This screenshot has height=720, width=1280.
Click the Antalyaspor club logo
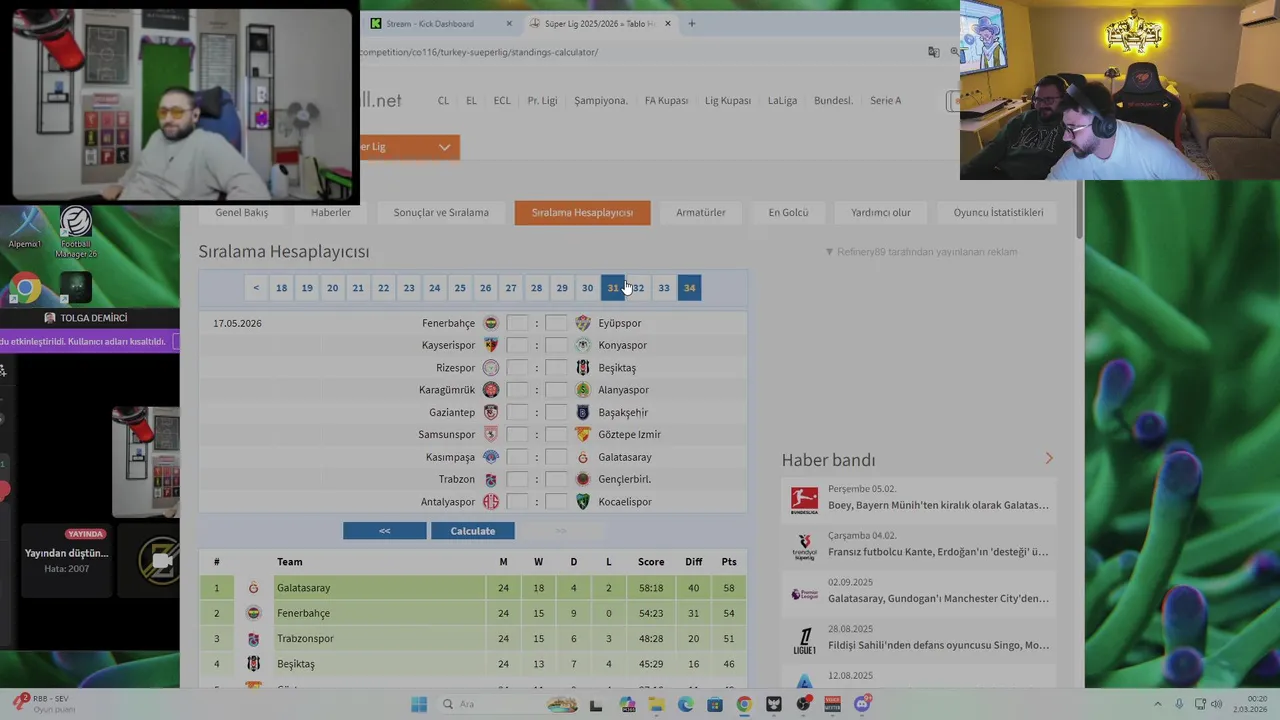pyautogui.click(x=491, y=502)
